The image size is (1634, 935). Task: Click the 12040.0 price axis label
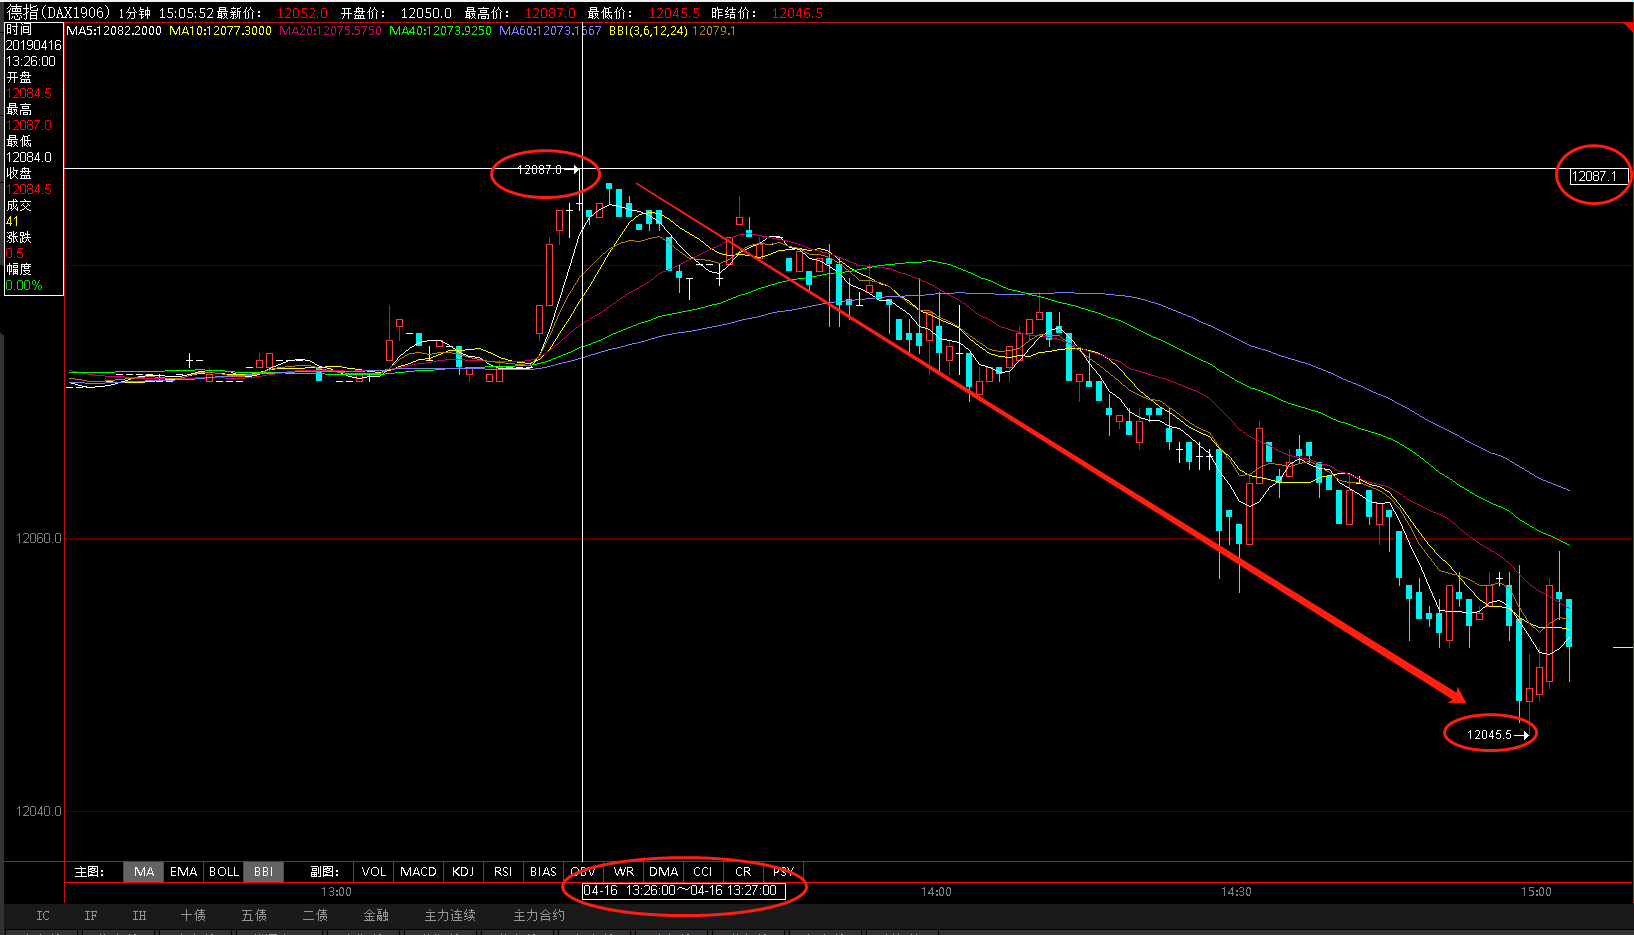tap(38, 811)
